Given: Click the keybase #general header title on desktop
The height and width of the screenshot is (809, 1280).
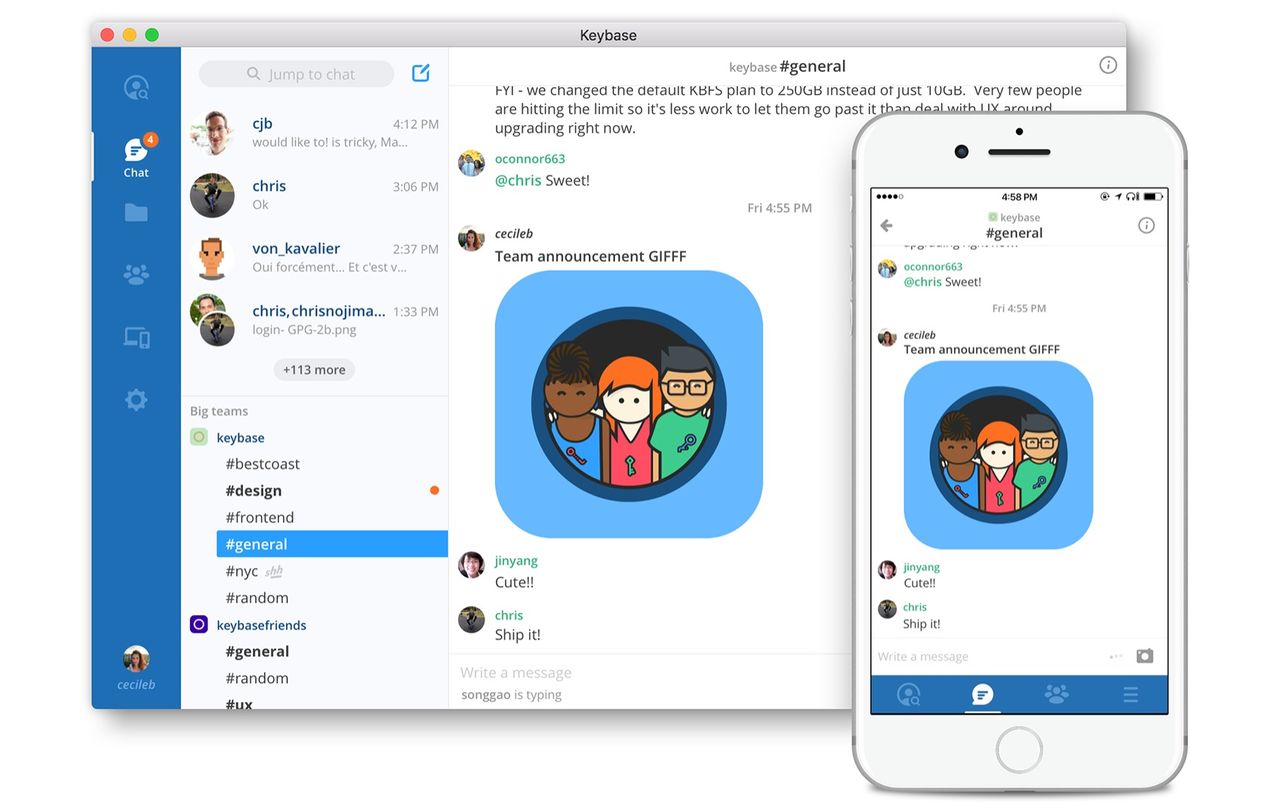Looking at the screenshot, I should tap(787, 66).
